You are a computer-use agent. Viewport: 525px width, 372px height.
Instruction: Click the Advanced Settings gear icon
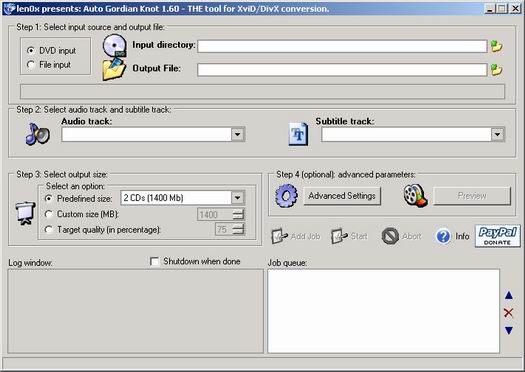[286, 196]
